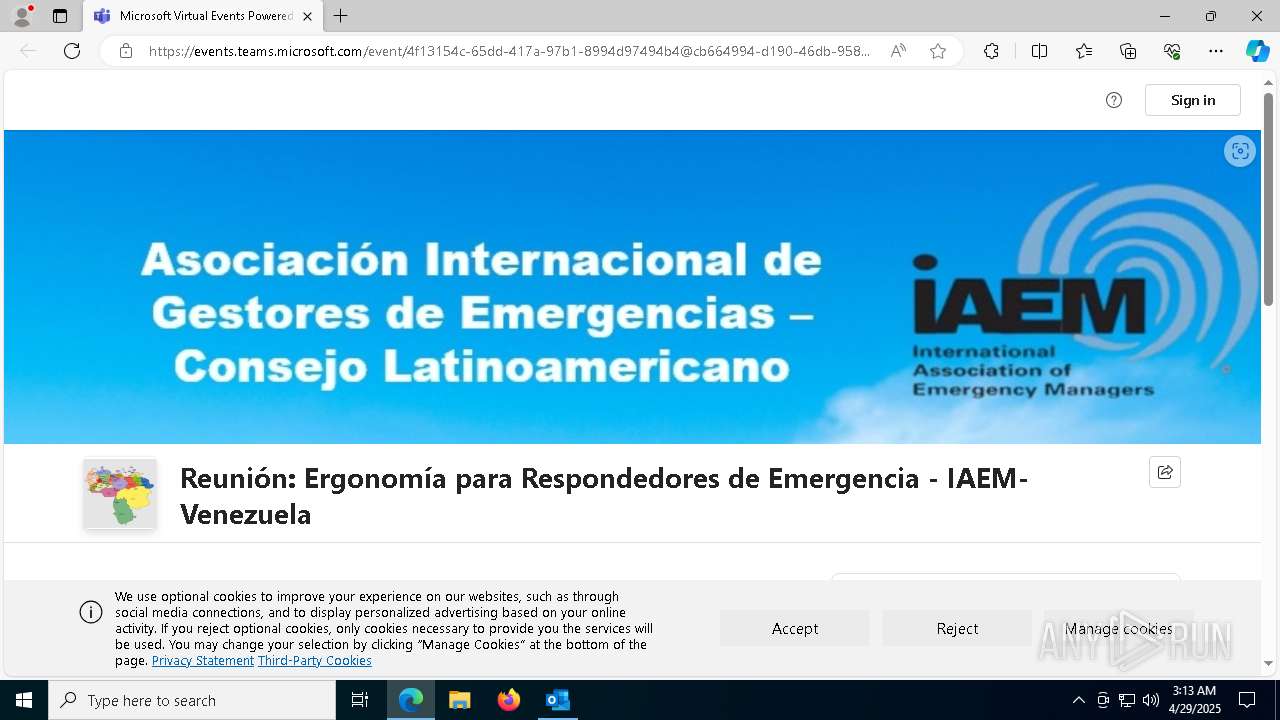The height and width of the screenshot is (720, 1280).
Task: Click the Venezuela map event thumbnail
Action: point(120,493)
